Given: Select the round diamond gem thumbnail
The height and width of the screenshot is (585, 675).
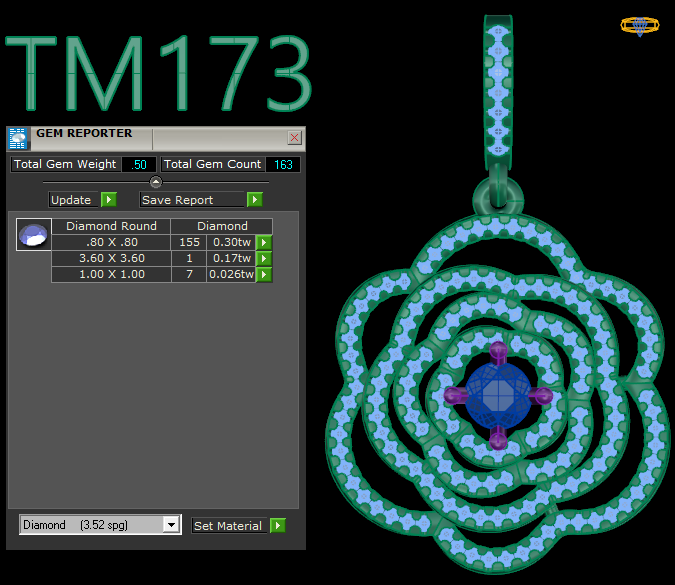Looking at the screenshot, I should (34, 235).
